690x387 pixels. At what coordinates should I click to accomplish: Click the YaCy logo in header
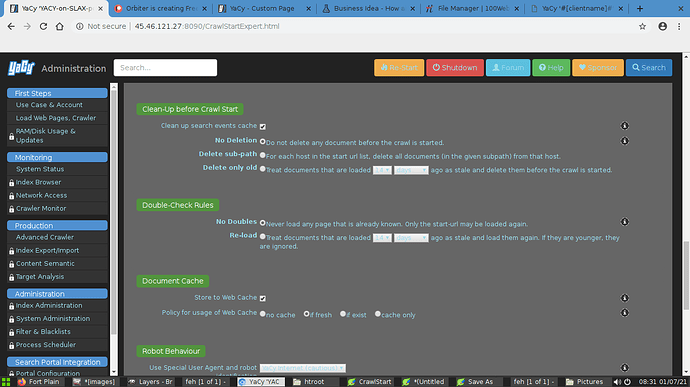click(21, 68)
